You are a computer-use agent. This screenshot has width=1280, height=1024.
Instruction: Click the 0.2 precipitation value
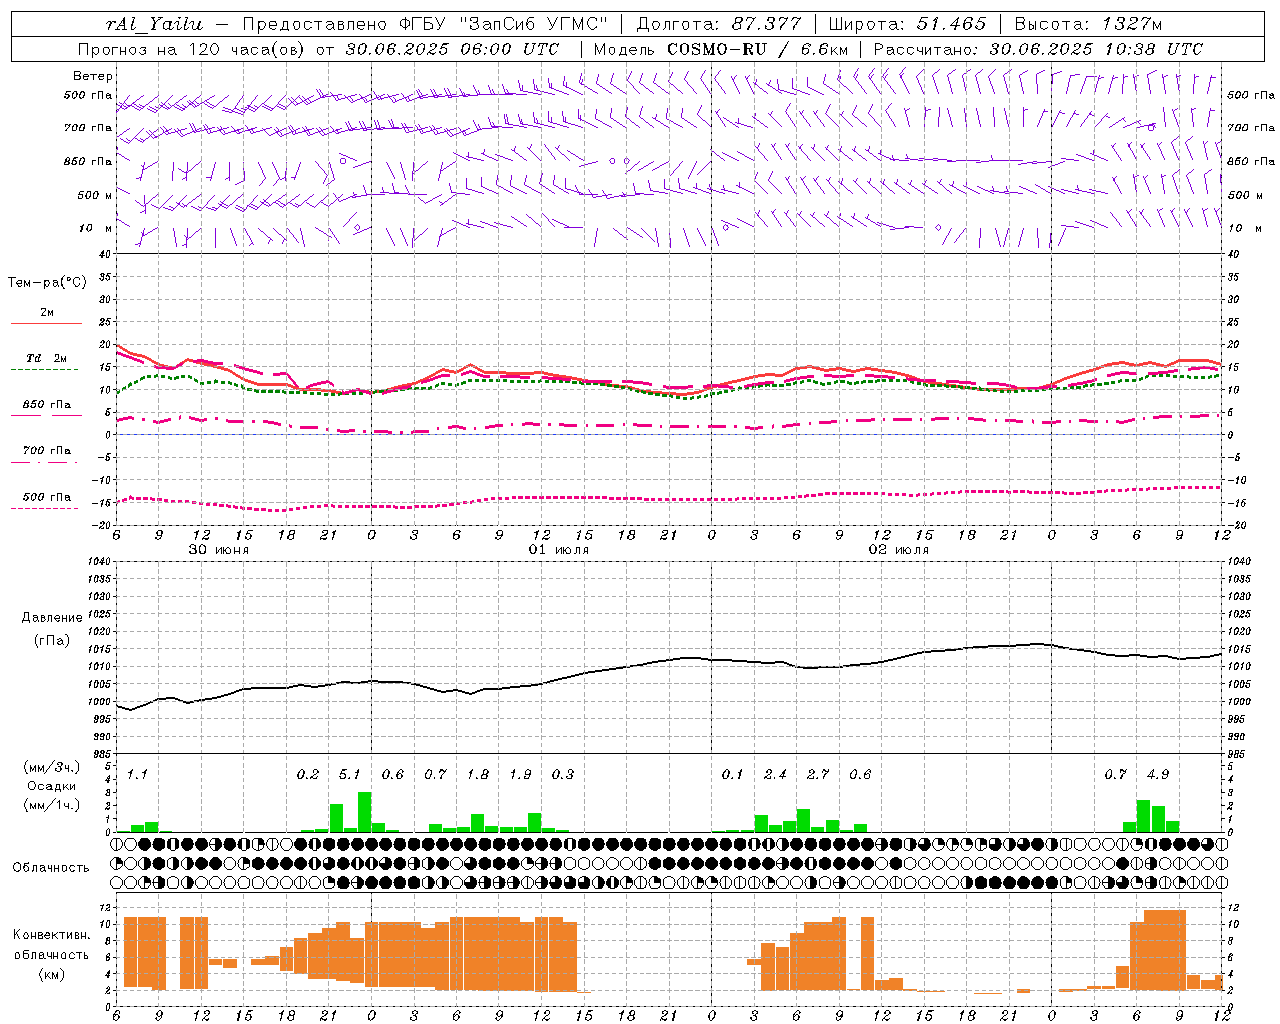(308, 774)
